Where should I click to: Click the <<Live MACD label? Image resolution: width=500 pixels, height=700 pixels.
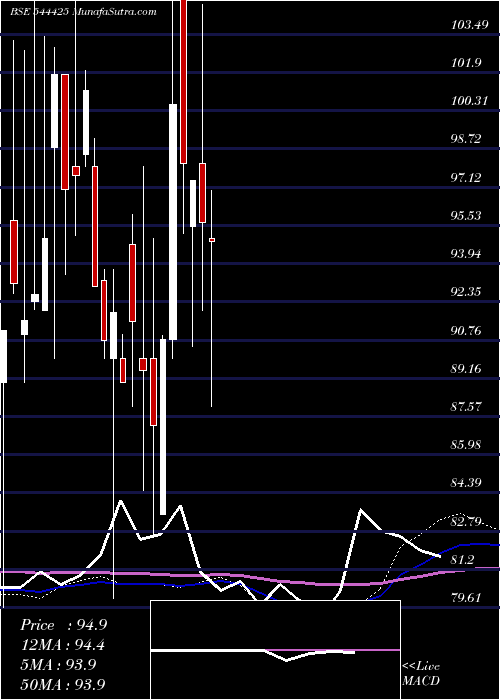tap(421, 673)
